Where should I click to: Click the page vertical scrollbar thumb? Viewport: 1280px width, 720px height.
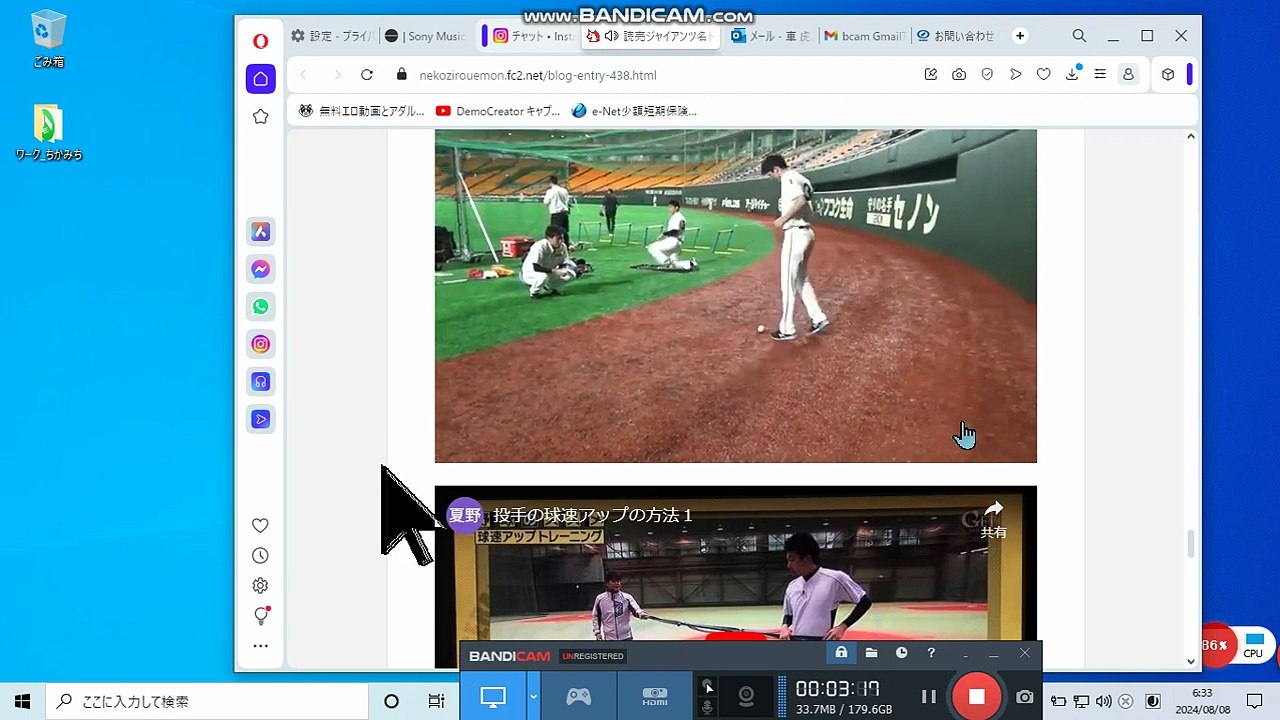click(1190, 545)
